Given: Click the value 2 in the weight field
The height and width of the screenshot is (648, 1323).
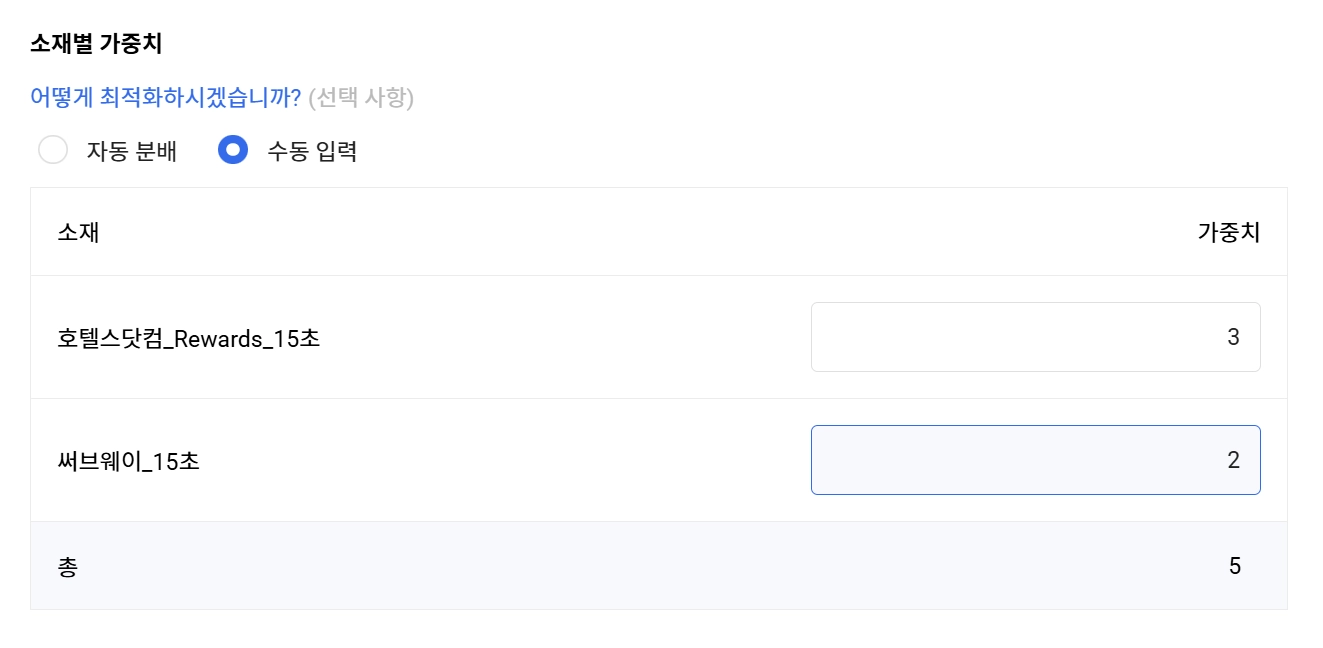Looking at the screenshot, I should coord(1233,460).
